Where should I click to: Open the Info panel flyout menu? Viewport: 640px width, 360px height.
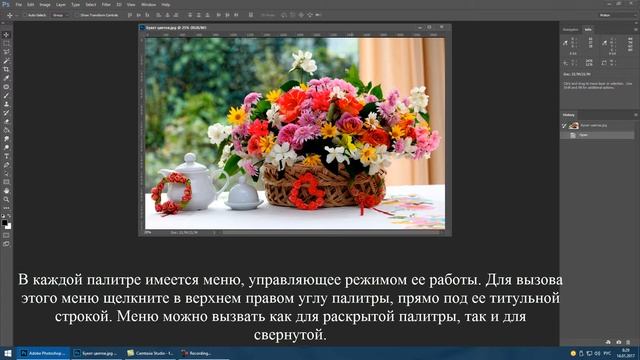point(636,29)
